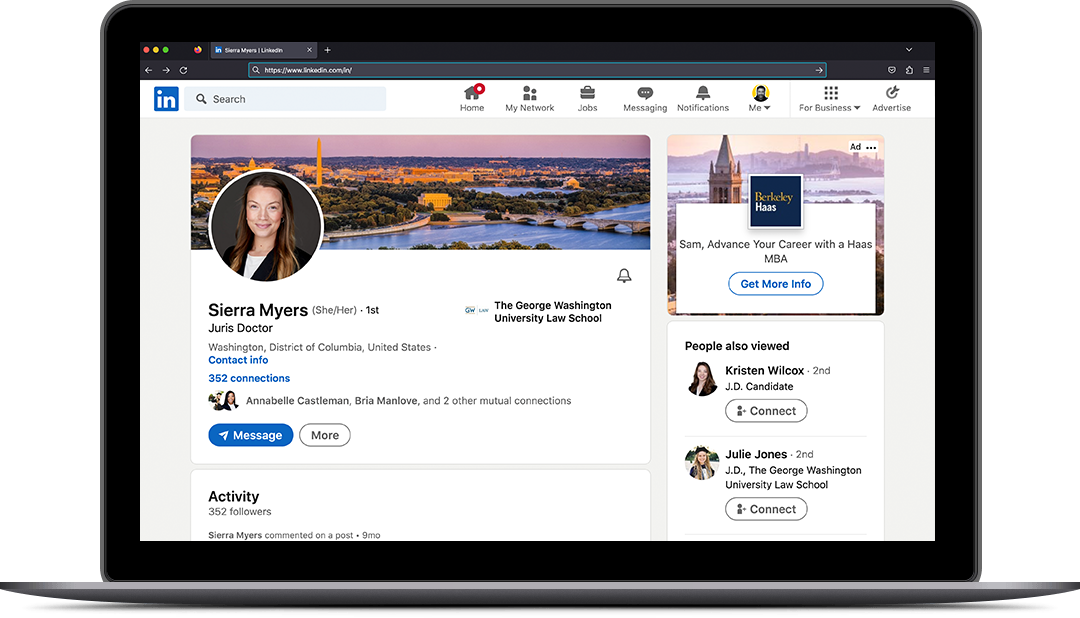Open a new browser tab
The image size is (1080, 618).
pos(327,50)
